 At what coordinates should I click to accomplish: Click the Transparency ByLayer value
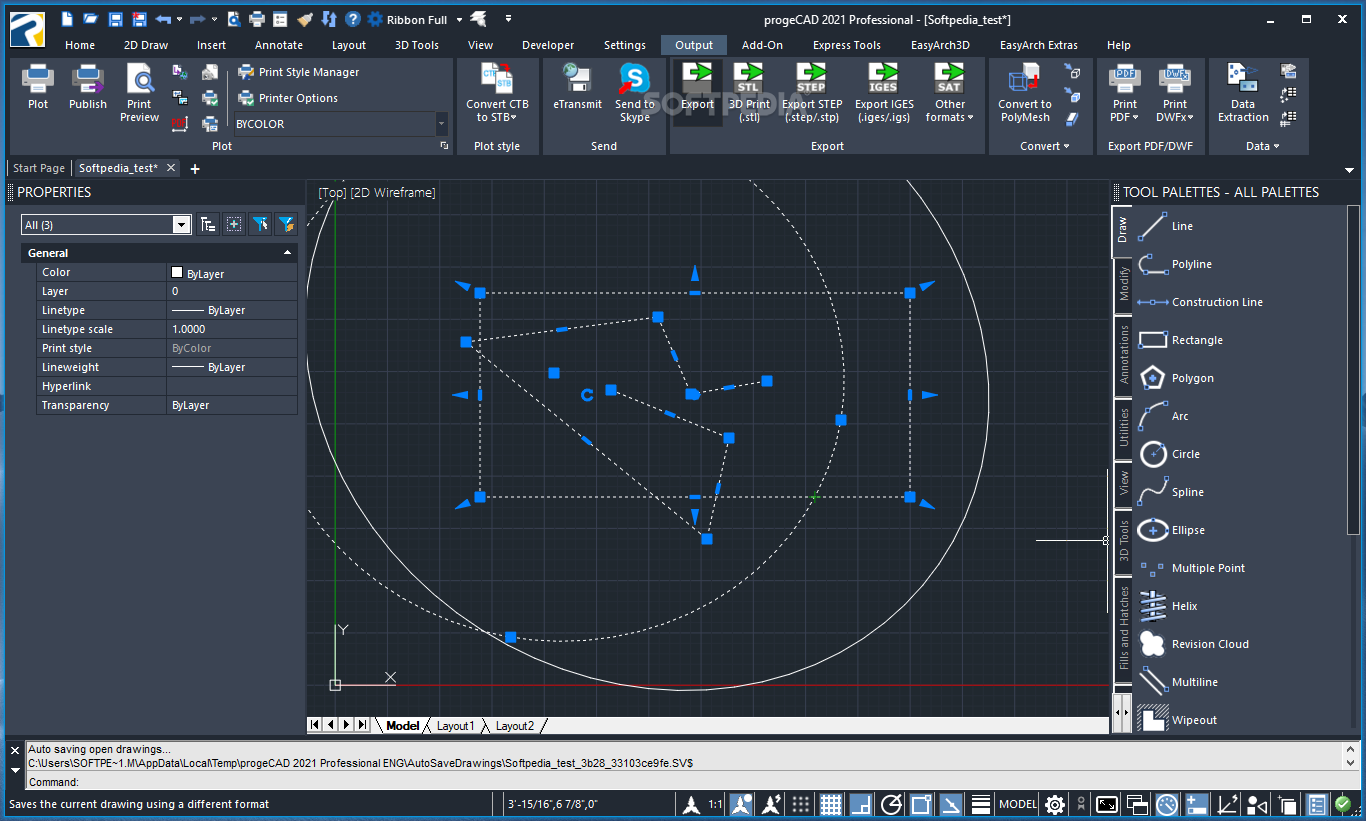pyautogui.click(x=232, y=405)
